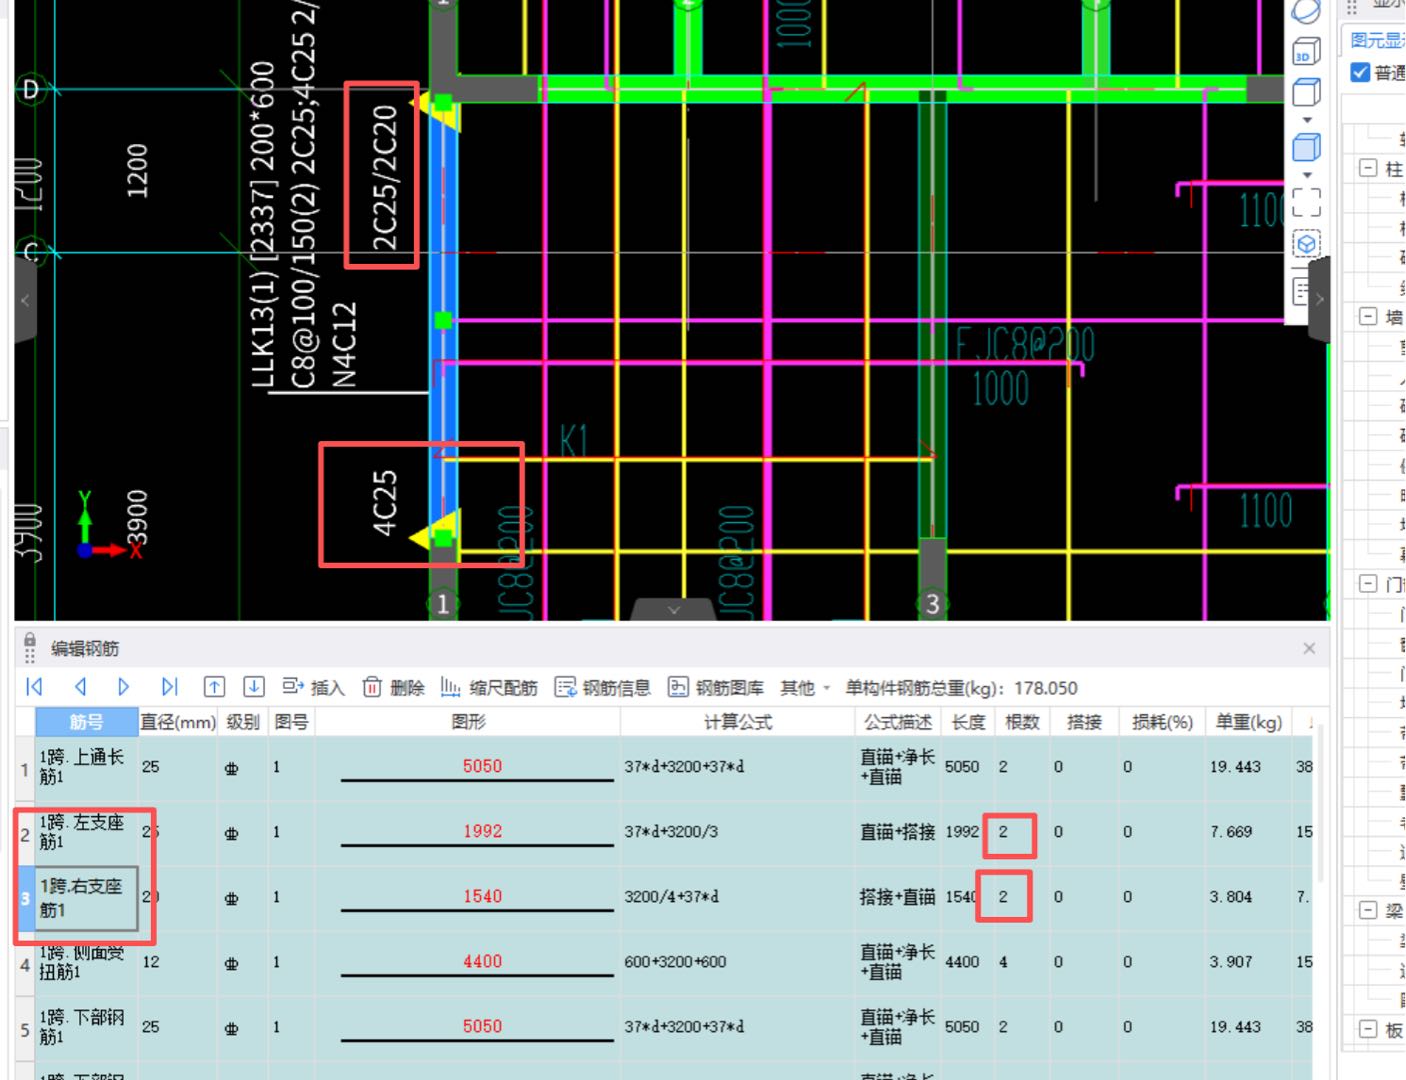Collapse the 柱 tree node
1406x1080 pixels.
point(1368,168)
